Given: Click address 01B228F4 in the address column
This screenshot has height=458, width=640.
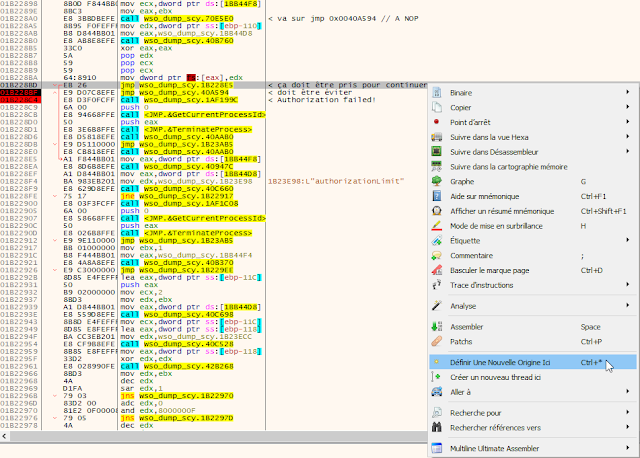Looking at the screenshot, I should tap(19, 181).
